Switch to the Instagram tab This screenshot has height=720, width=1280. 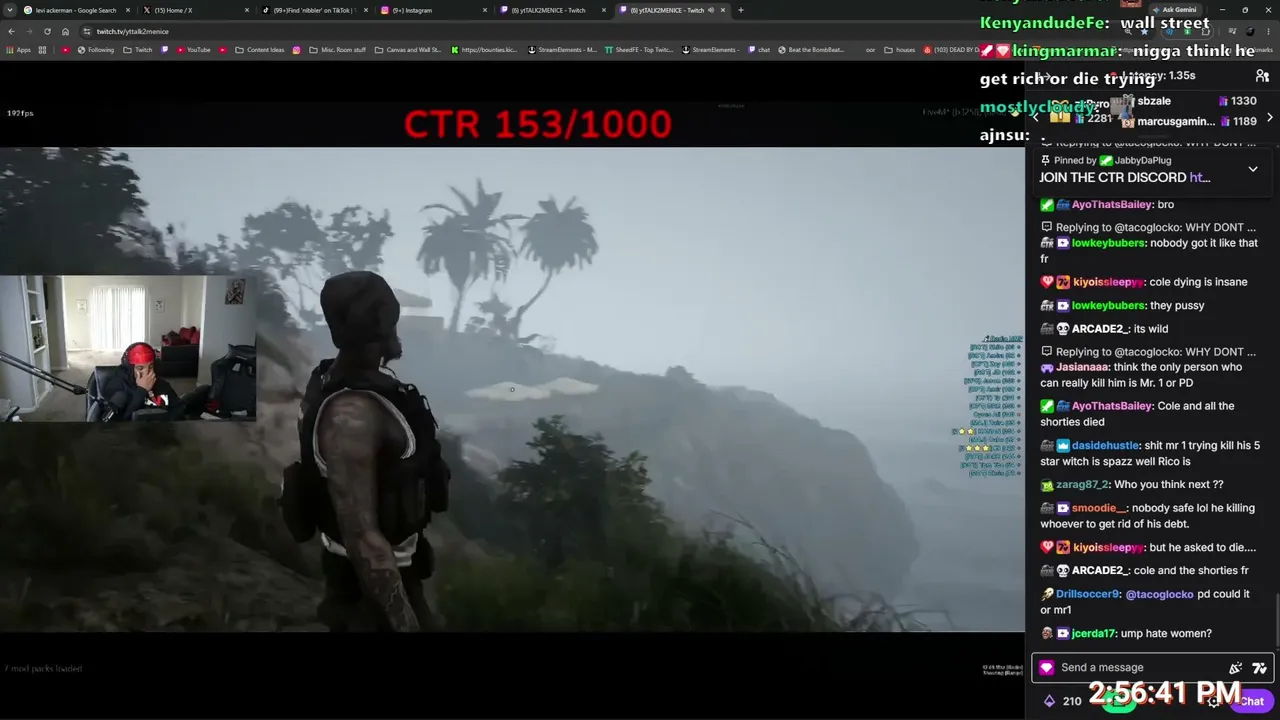tap(433, 10)
